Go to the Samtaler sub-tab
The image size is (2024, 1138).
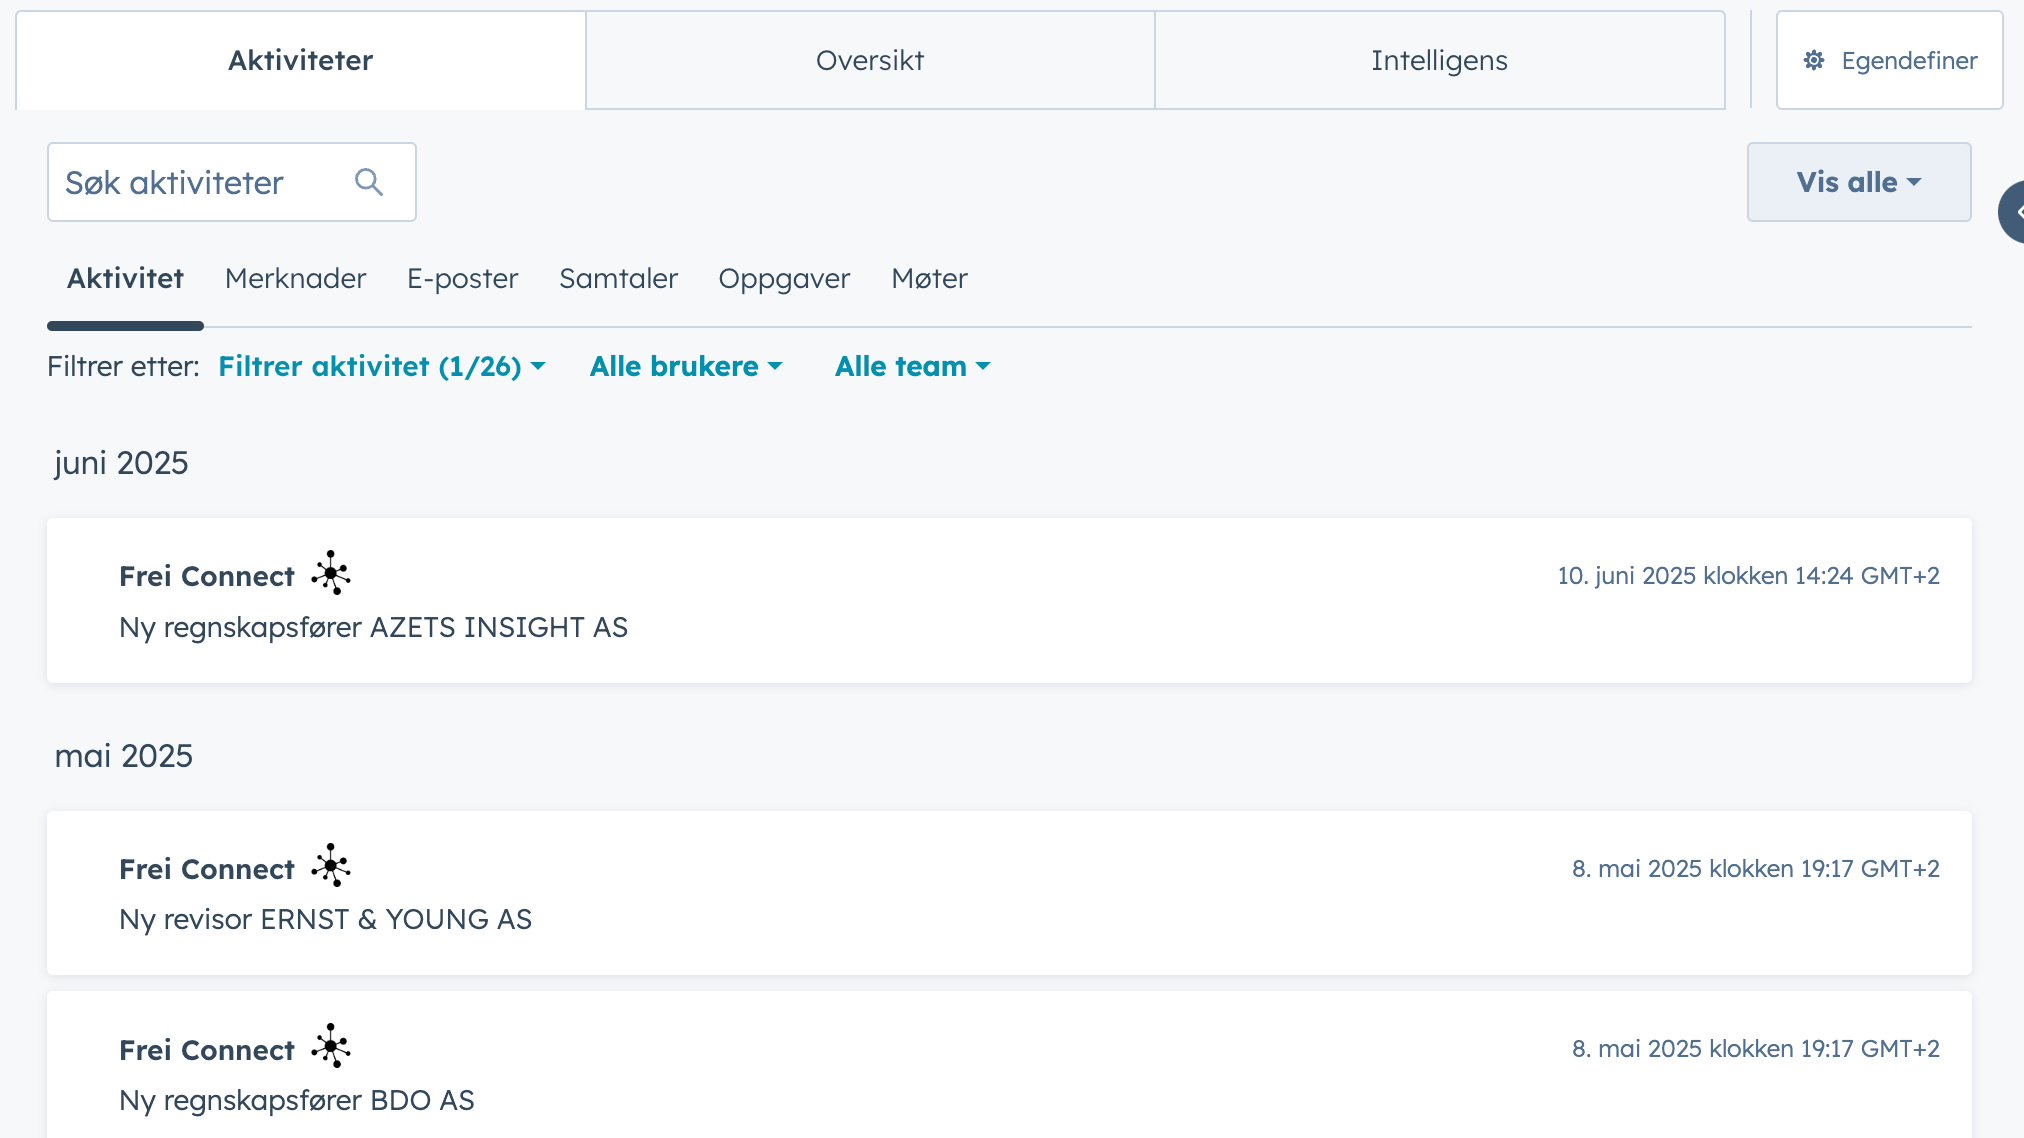(x=618, y=278)
